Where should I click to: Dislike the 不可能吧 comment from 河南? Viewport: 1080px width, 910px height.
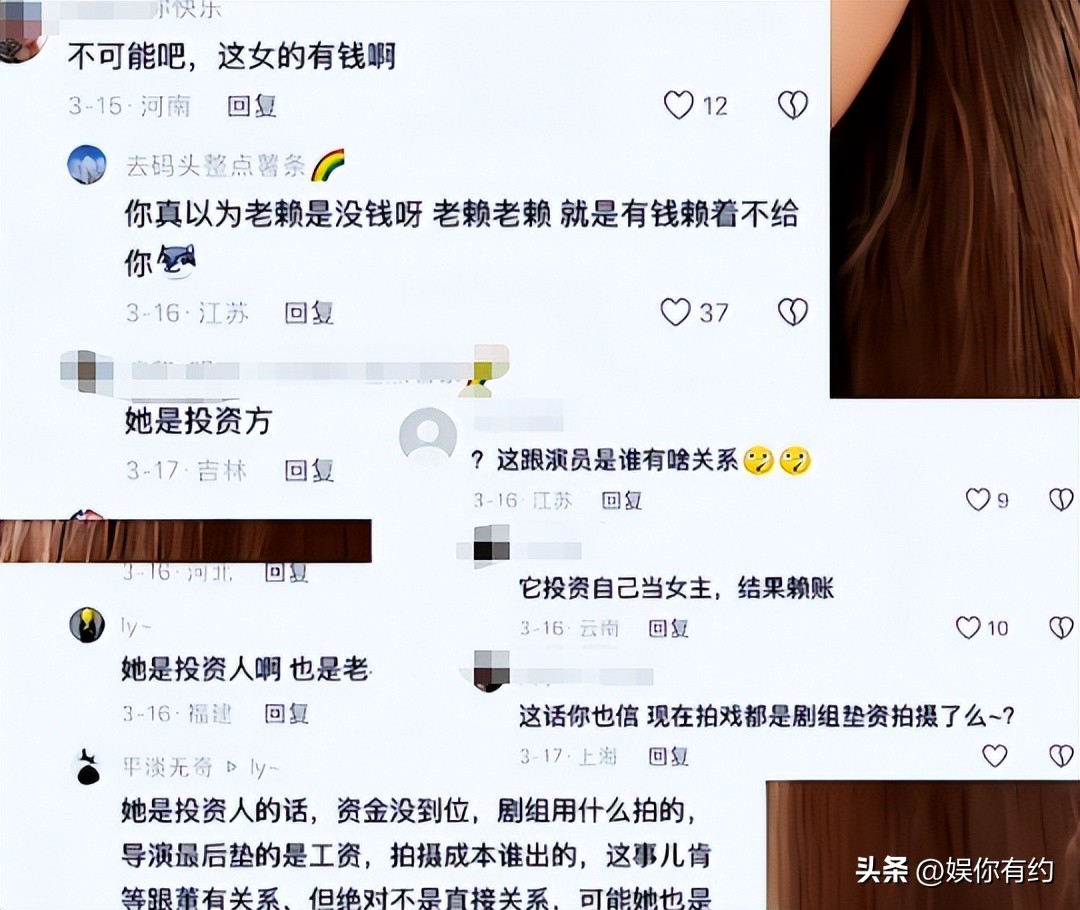[793, 105]
